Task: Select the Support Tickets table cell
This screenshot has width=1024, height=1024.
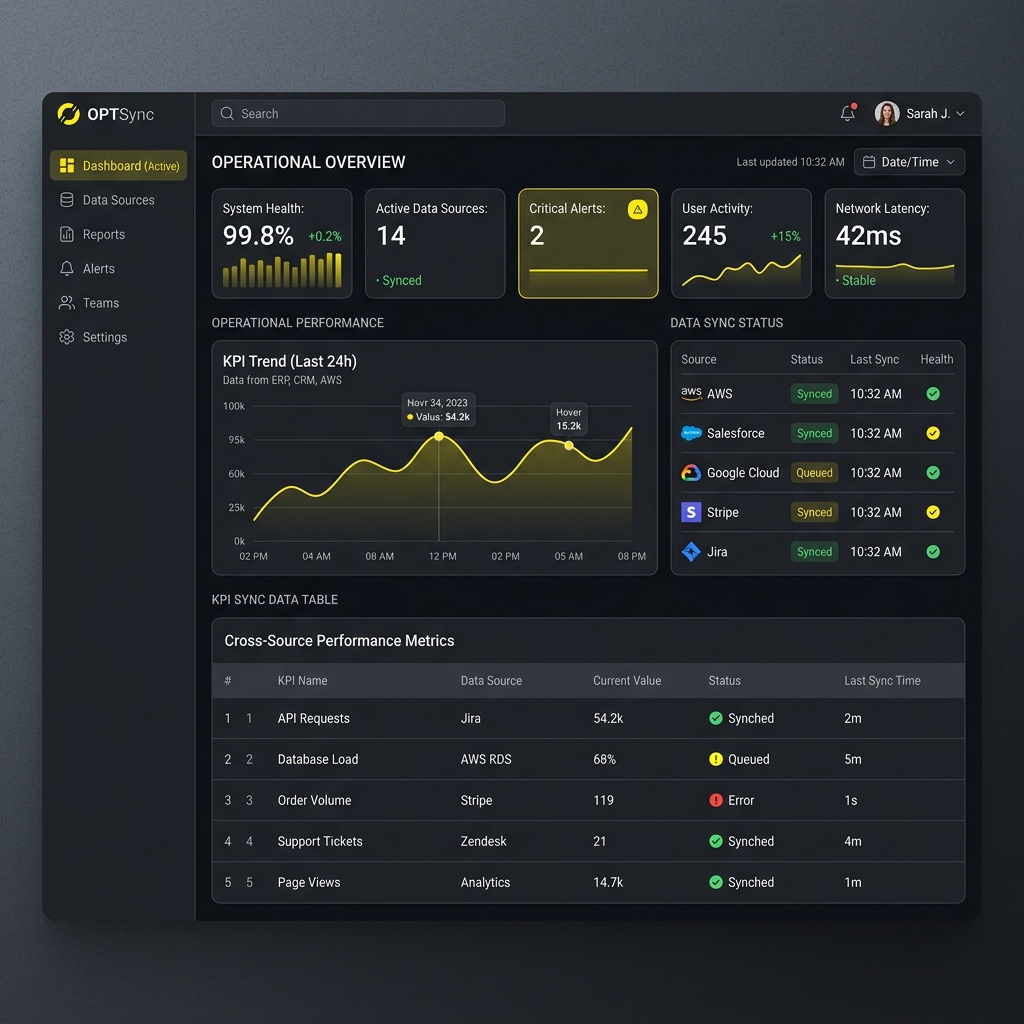Action: pyautogui.click(x=320, y=841)
